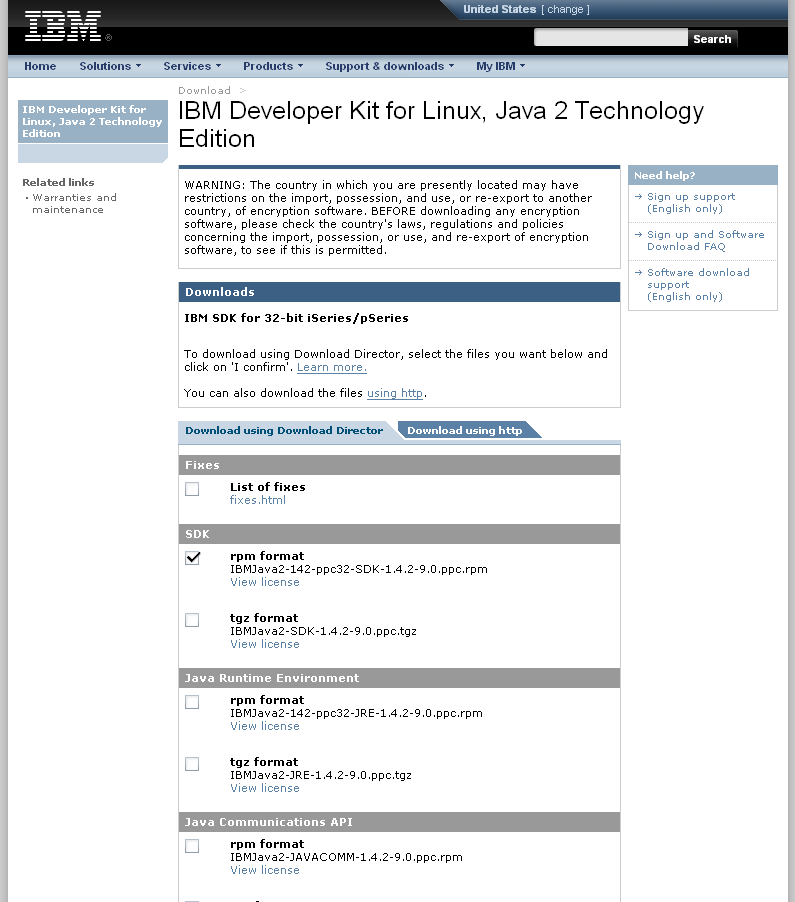Image resolution: width=795 pixels, height=902 pixels.
Task: Expand the My IBM dropdown menu
Action: (500, 66)
